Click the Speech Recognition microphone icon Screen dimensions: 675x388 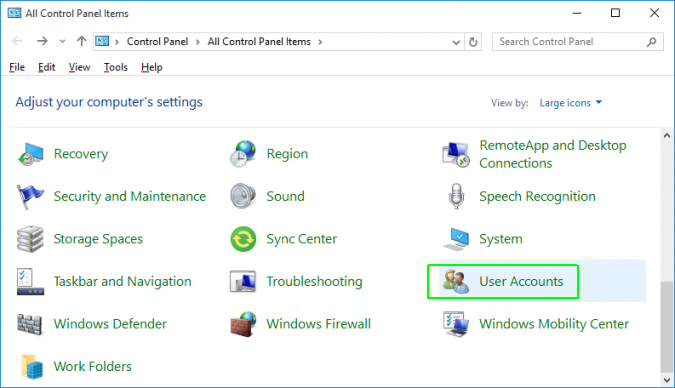click(456, 196)
